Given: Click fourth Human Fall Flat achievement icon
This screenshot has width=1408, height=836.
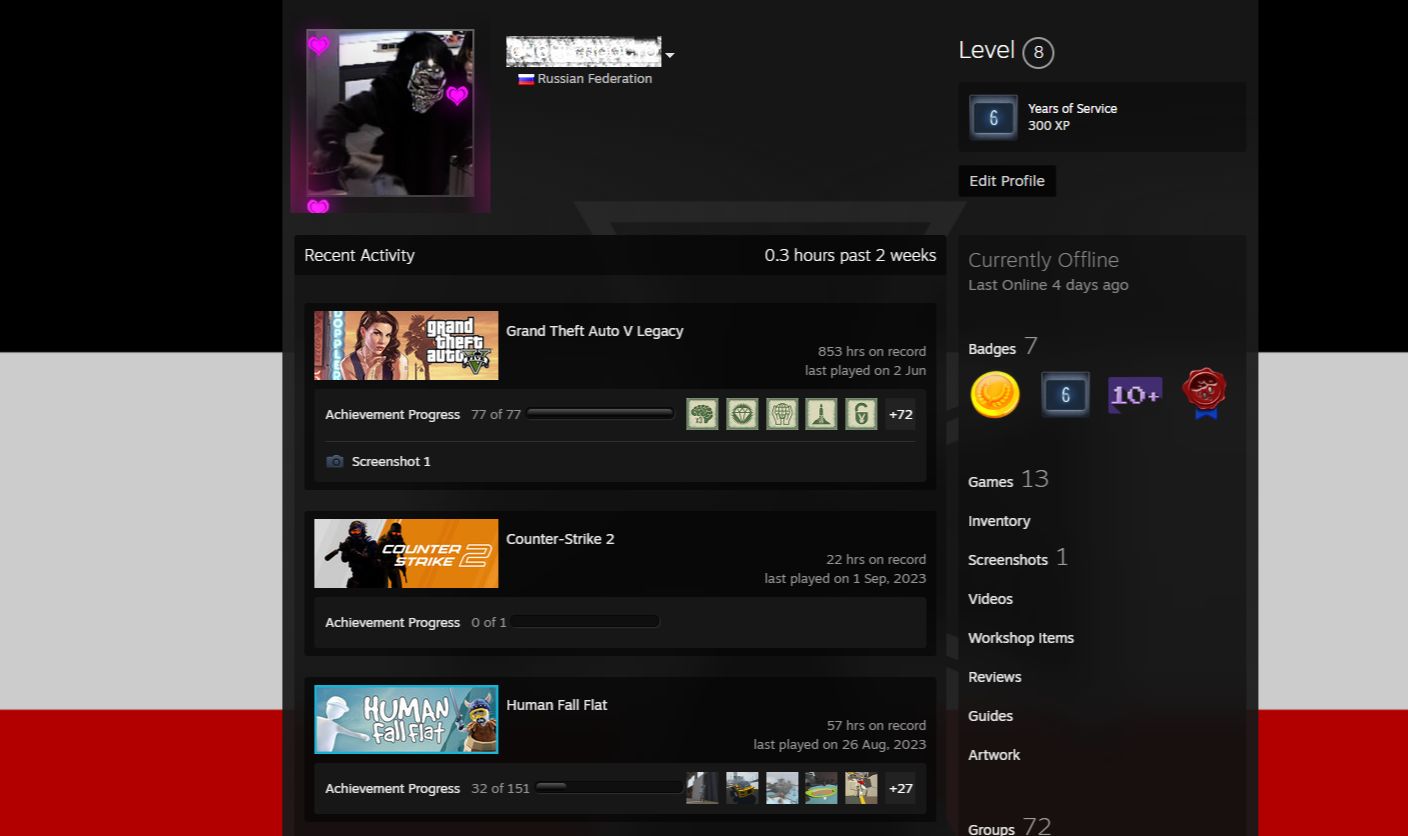Looking at the screenshot, I should 821,788.
